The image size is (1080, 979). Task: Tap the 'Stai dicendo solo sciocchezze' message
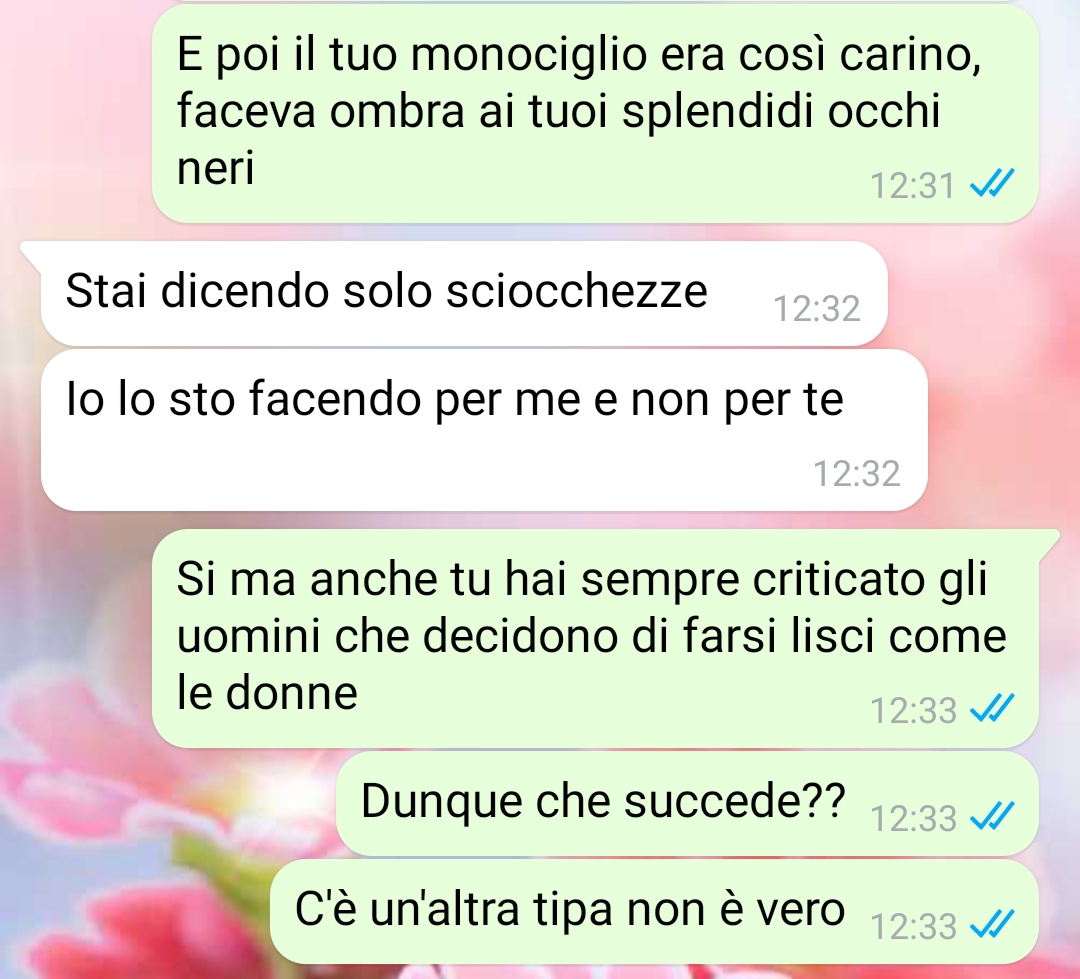click(x=464, y=293)
